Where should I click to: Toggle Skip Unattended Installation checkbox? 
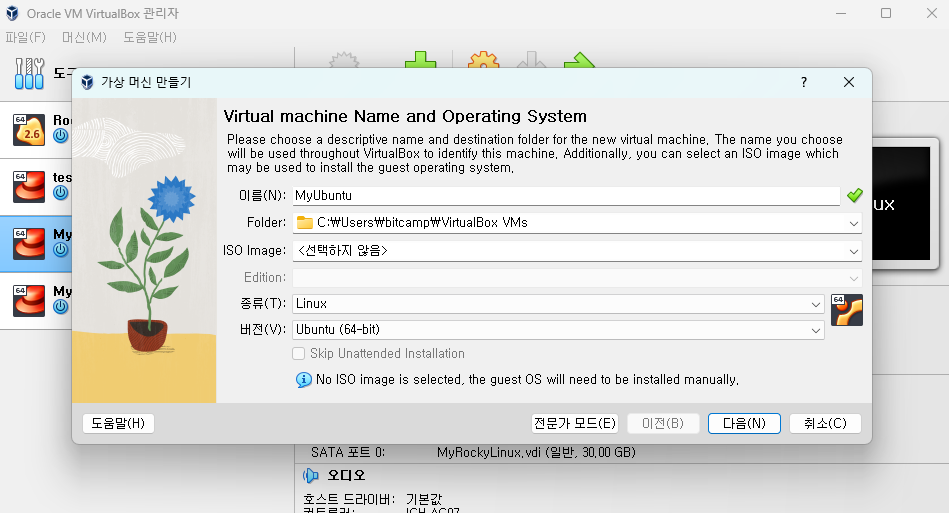tap(298, 353)
